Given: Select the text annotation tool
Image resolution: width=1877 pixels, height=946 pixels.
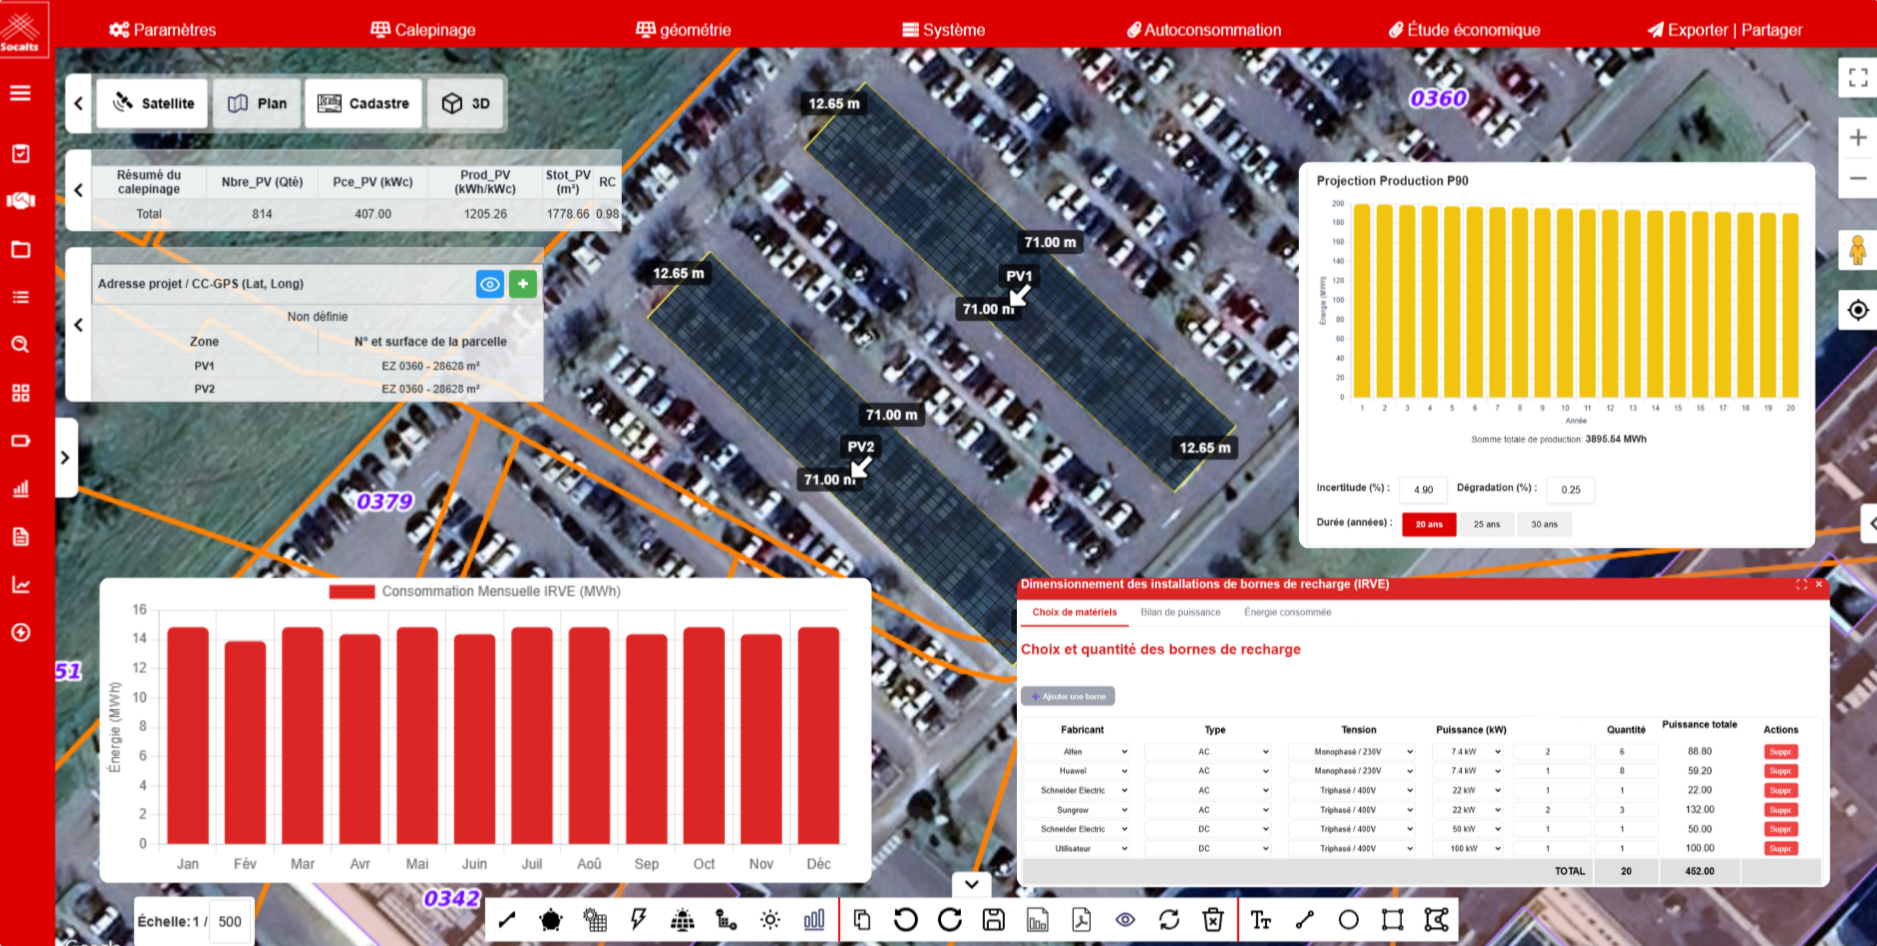Looking at the screenshot, I should (x=1261, y=920).
